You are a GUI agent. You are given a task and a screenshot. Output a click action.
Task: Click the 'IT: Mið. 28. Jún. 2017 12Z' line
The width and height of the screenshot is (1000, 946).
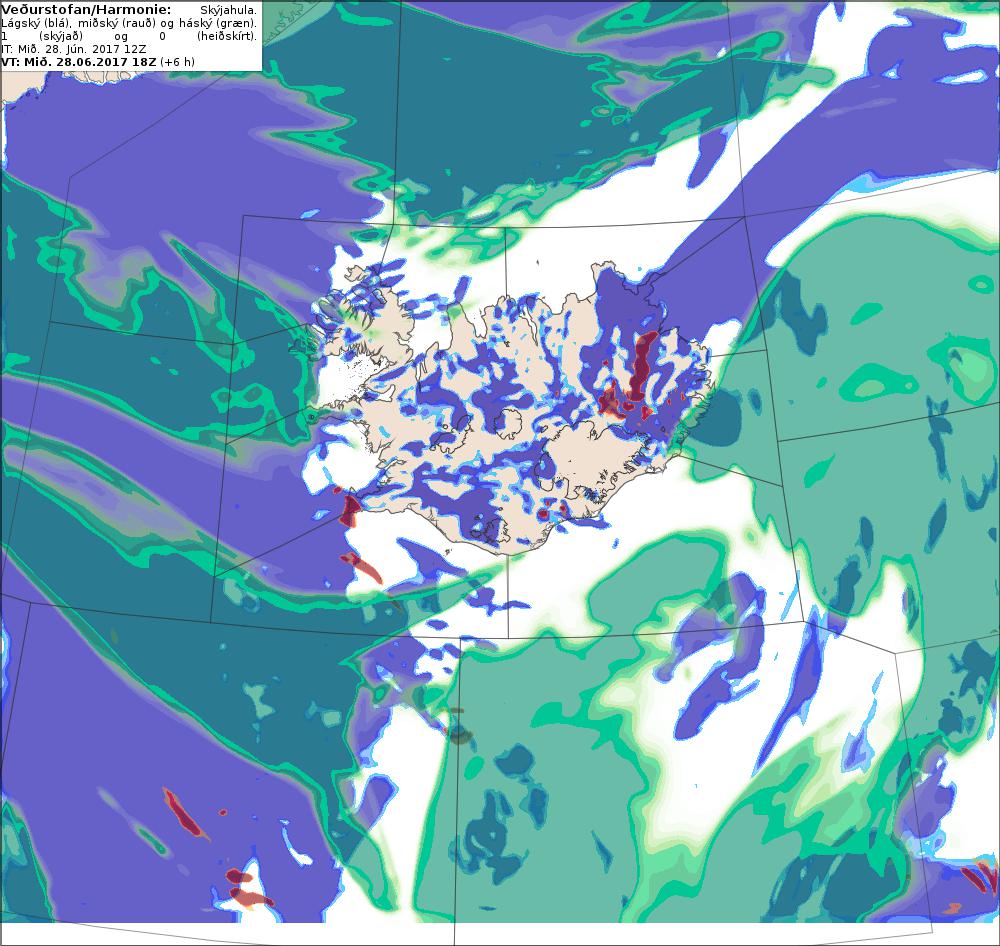[73, 49]
